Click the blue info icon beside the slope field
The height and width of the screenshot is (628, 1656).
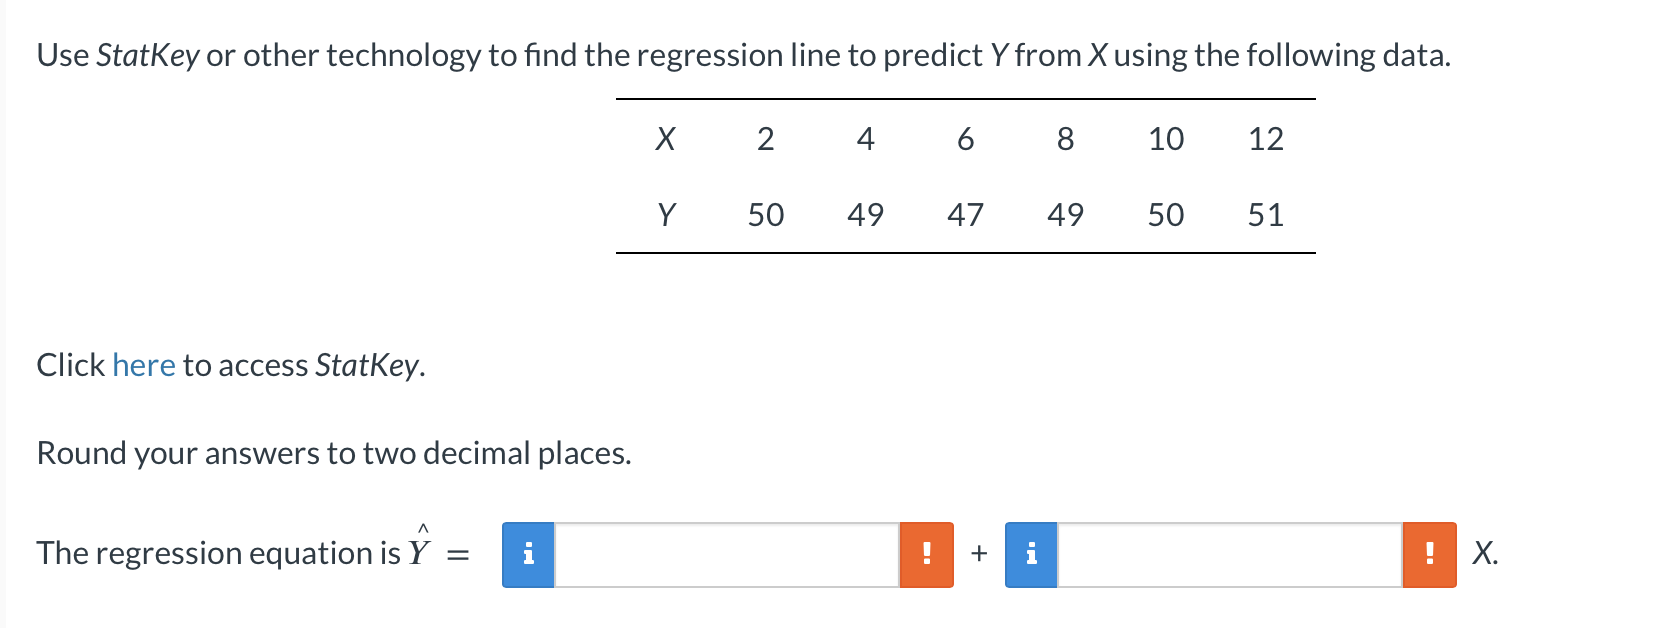(1031, 554)
